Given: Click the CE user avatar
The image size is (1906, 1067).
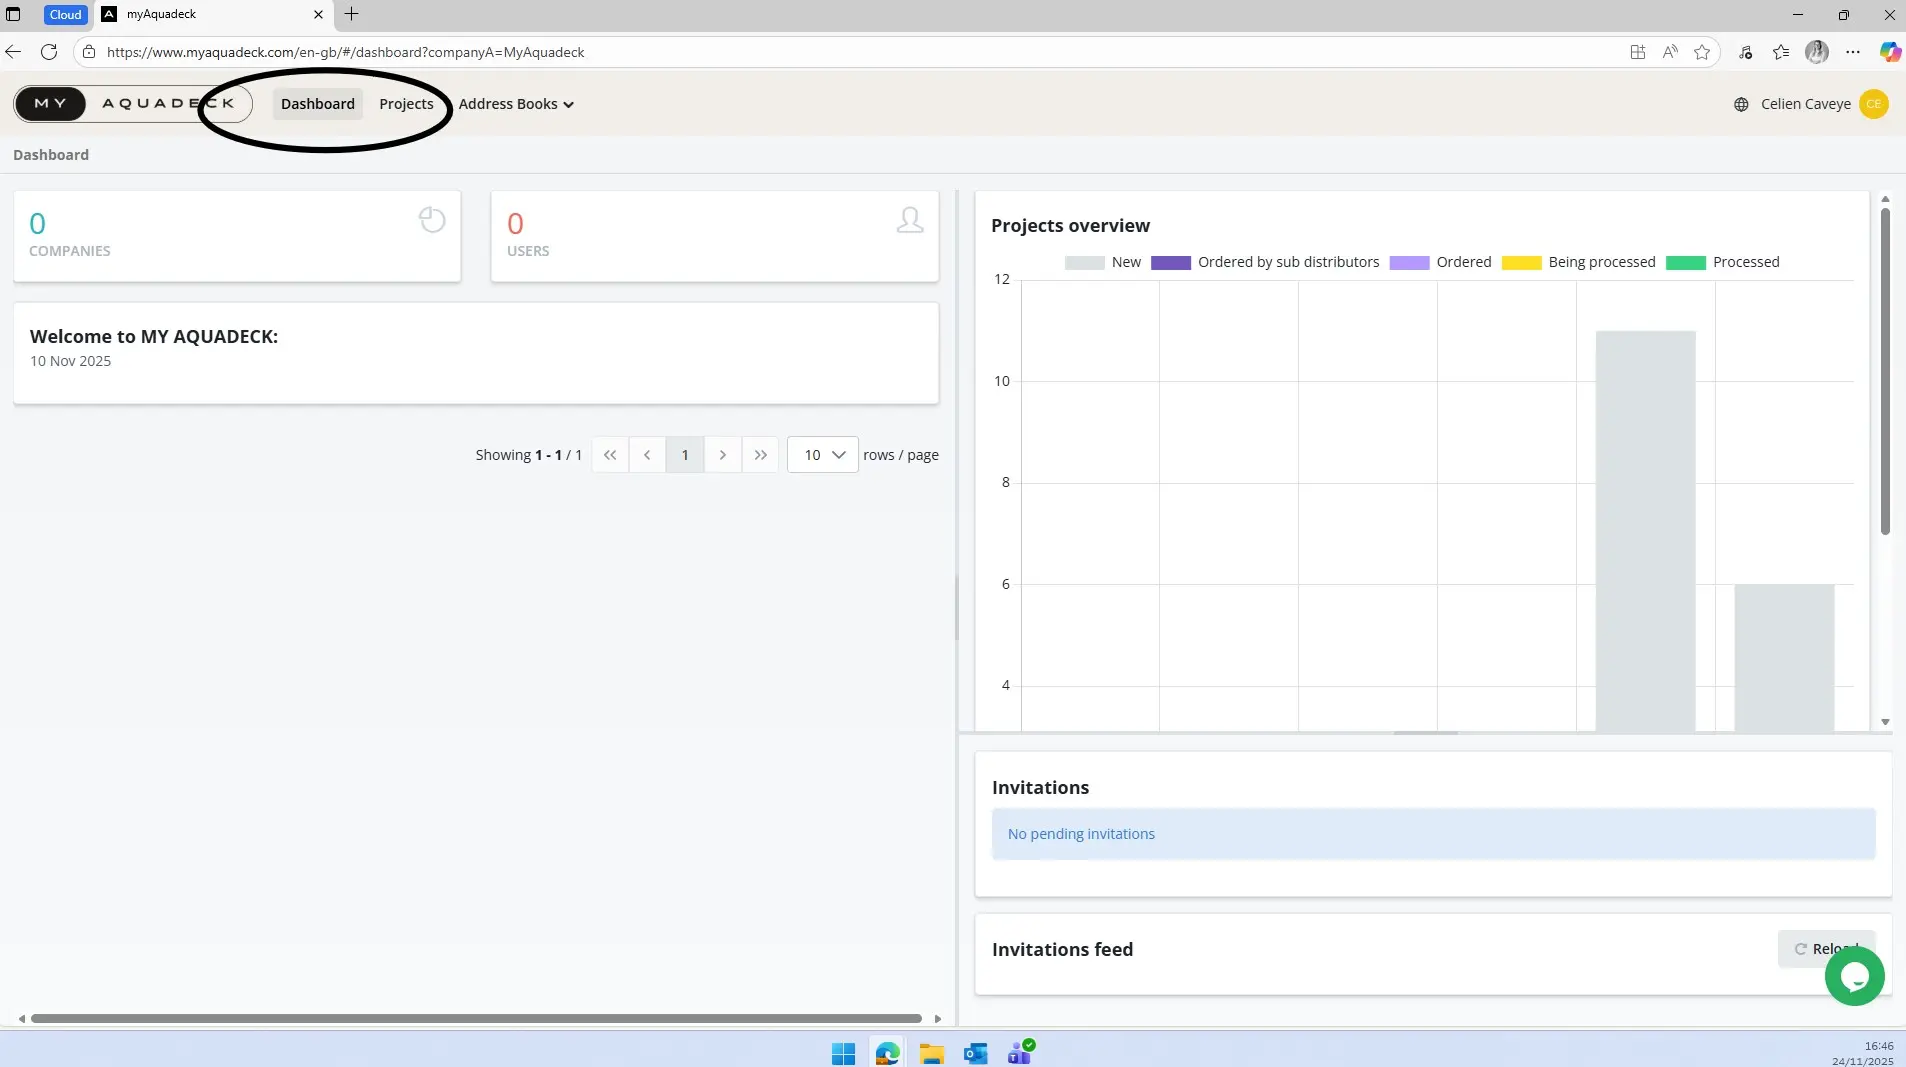Looking at the screenshot, I should (x=1873, y=104).
